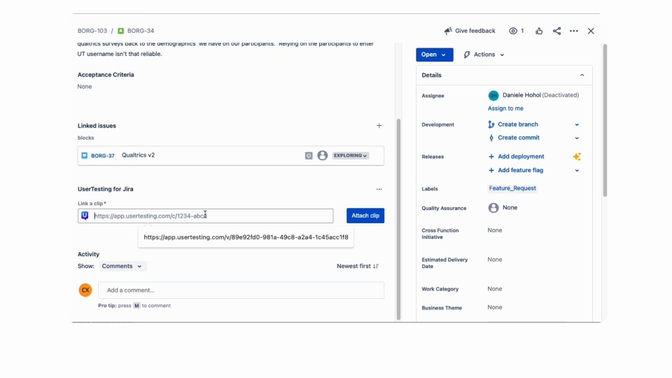Screen dimensions: 672x378
Task: Click the Create commit icon
Action: [491, 138]
